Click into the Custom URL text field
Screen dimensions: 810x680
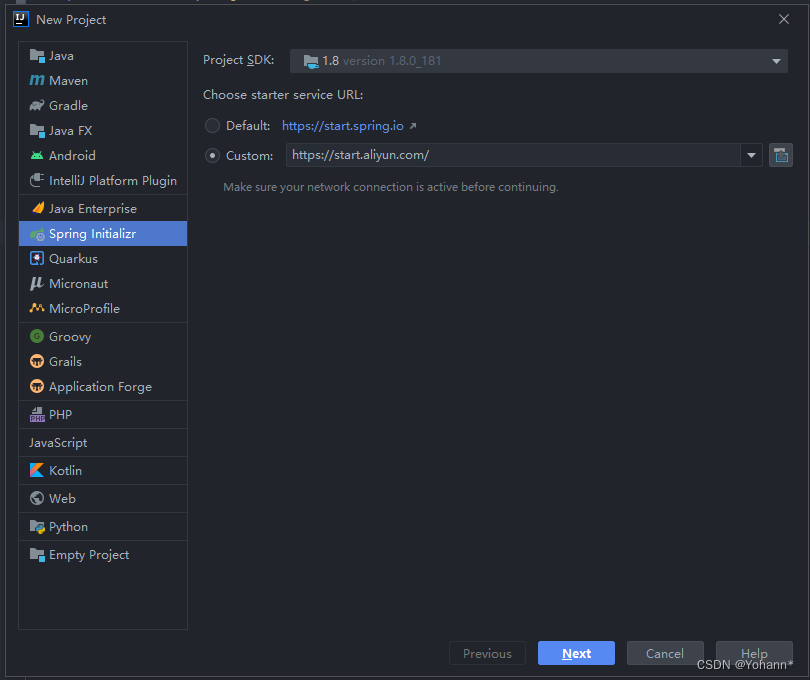click(x=513, y=155)
